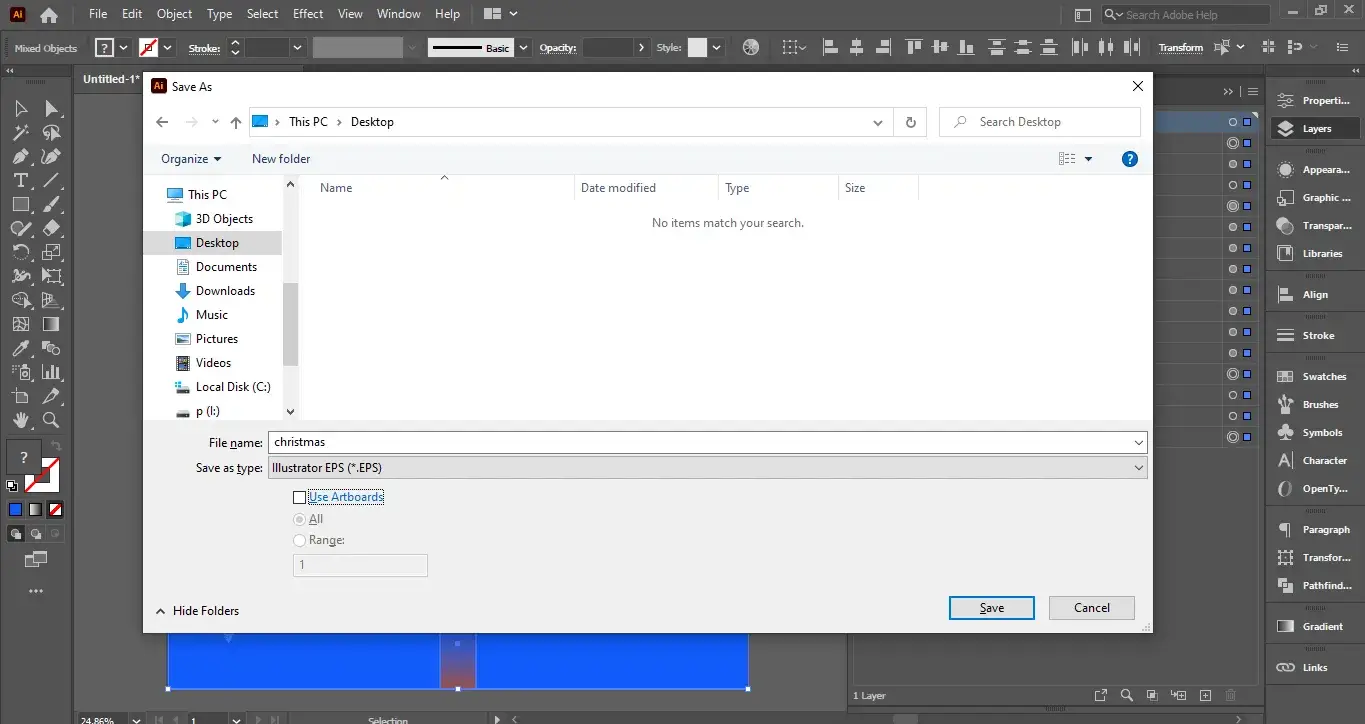Screen dimensions: 1365x724
Task: Select the Range radio button
Action: tap(300, 540)
